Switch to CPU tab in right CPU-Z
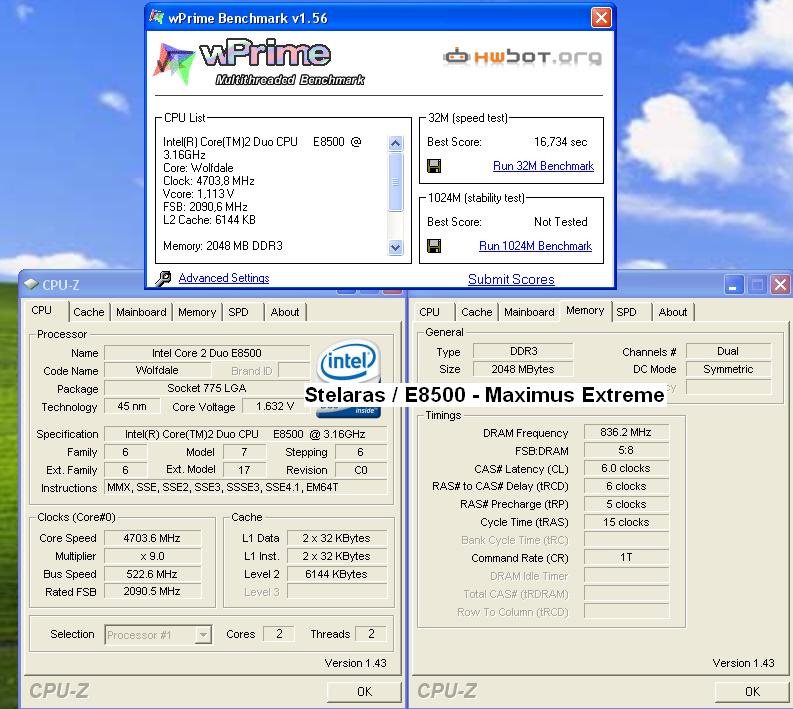The image size is (793, 709). [429, 312]
